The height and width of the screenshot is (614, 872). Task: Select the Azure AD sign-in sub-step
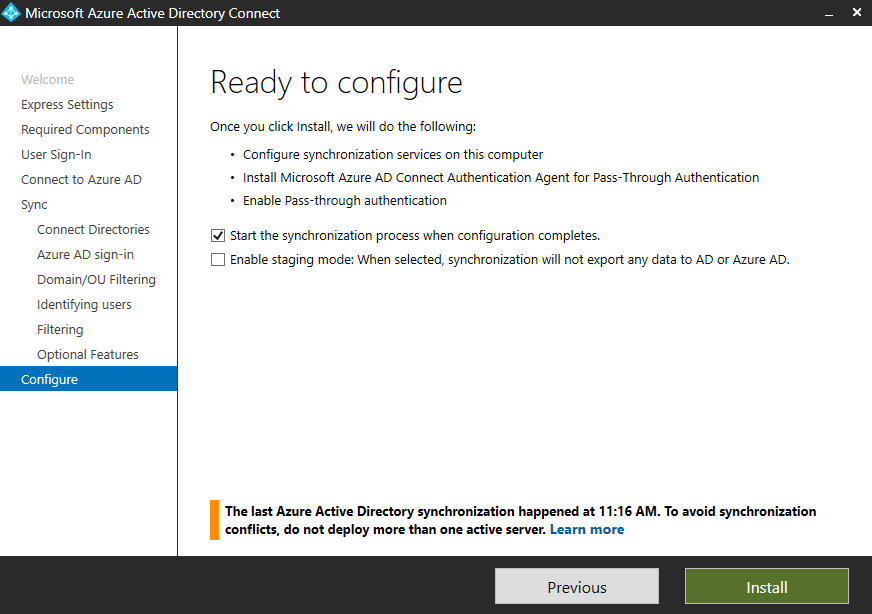click(86, 255)
